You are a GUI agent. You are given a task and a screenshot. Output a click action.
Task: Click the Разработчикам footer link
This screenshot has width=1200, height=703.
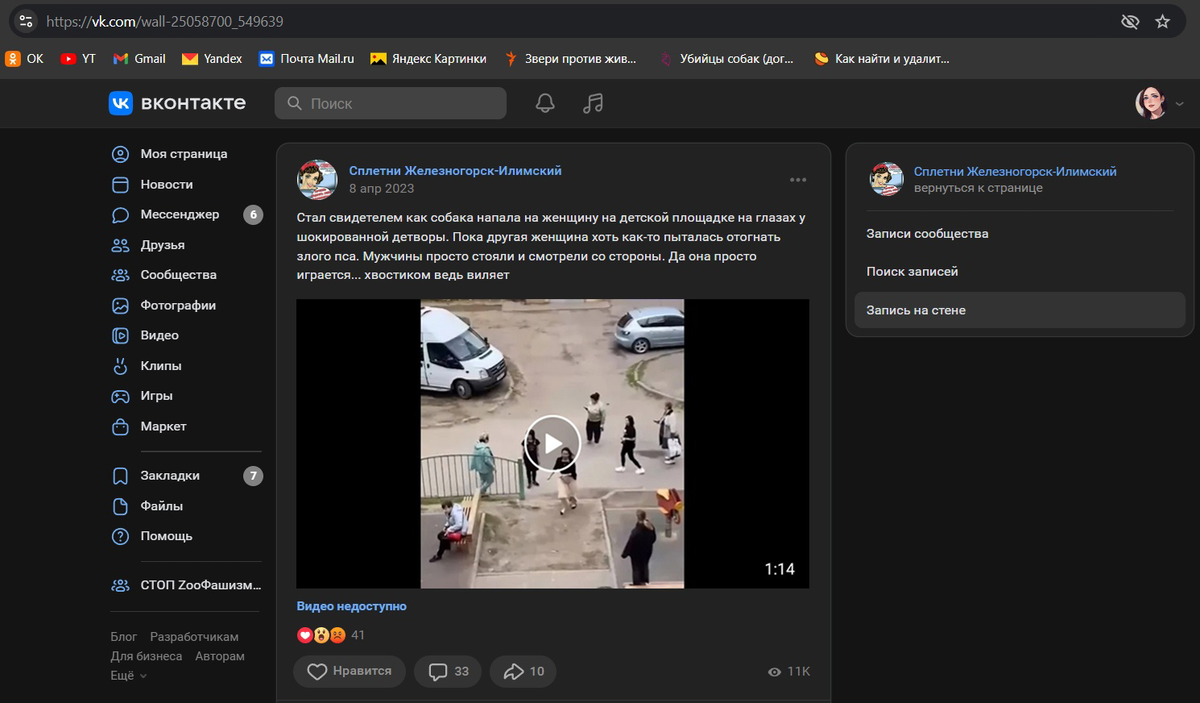(194, 637)
